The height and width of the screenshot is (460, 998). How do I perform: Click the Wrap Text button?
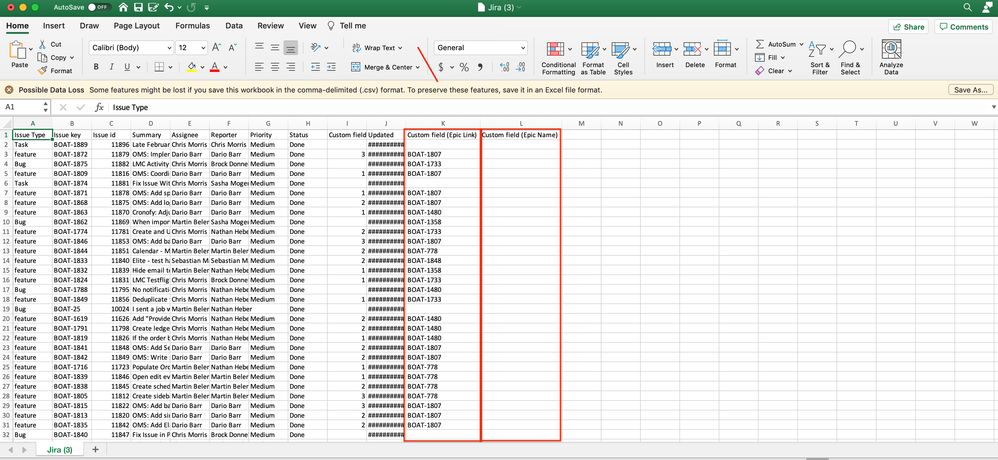[377, 48]
